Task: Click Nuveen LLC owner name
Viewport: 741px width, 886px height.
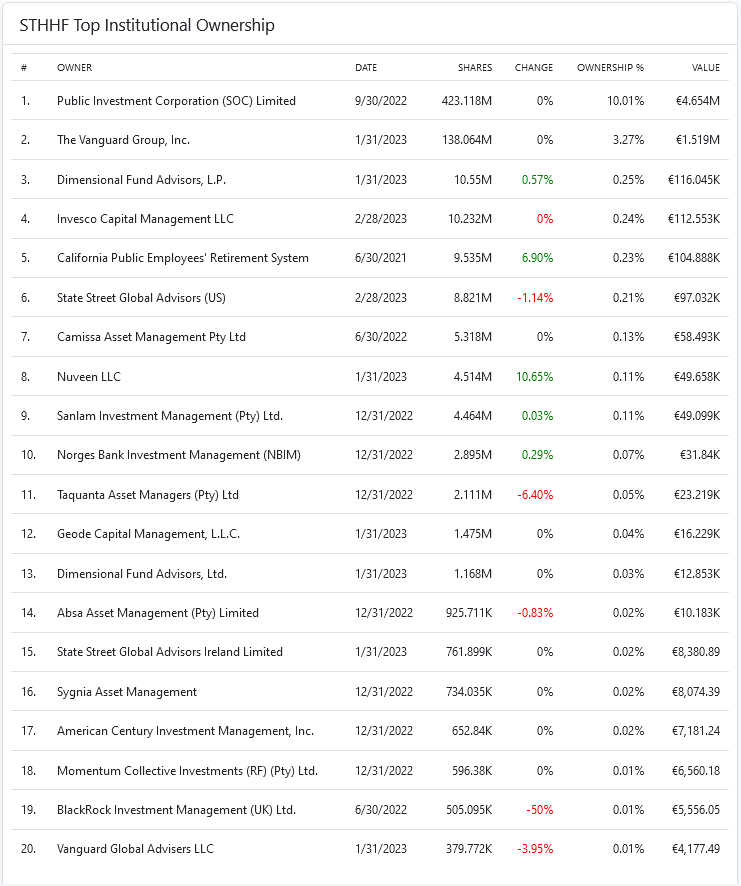Action: pos(89,377)
